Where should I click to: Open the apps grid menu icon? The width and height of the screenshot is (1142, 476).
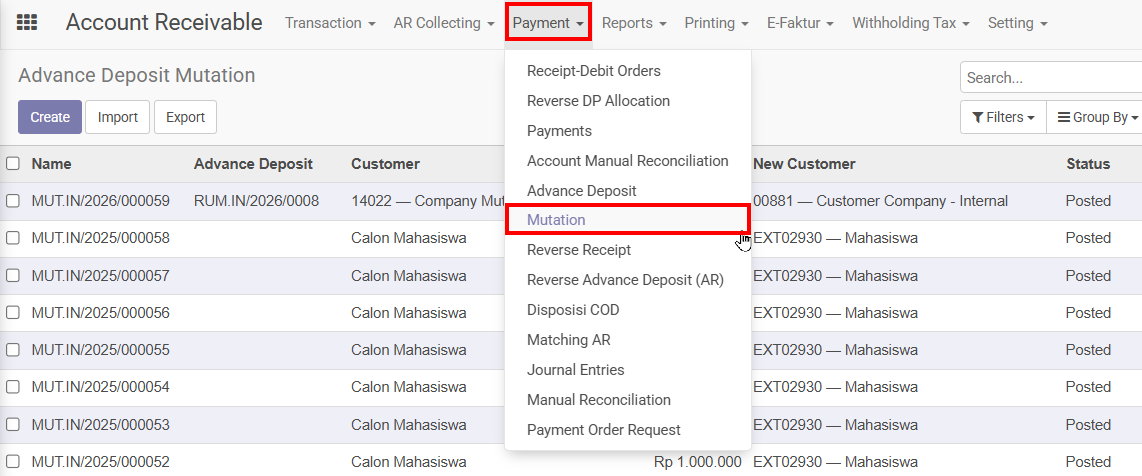pos(27,23)
